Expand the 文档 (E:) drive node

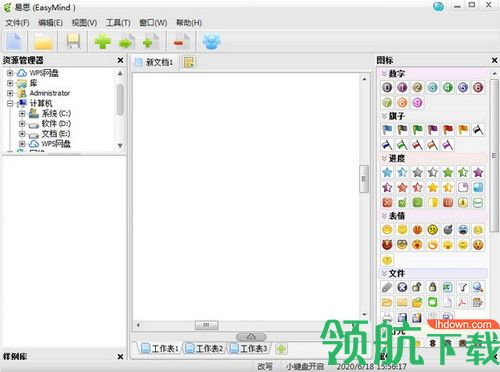point(22,134)
